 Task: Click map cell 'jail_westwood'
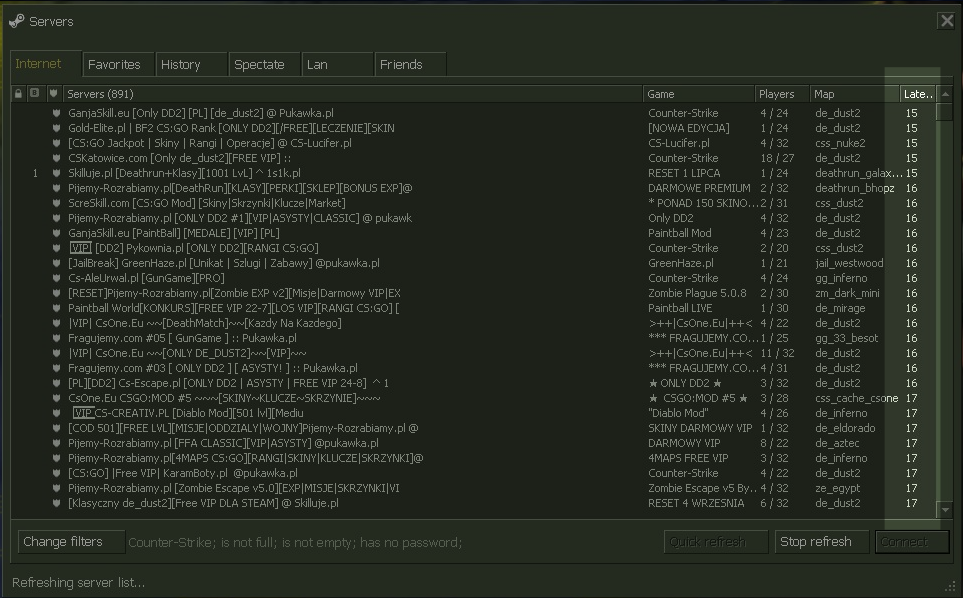[x=849, y=263]
